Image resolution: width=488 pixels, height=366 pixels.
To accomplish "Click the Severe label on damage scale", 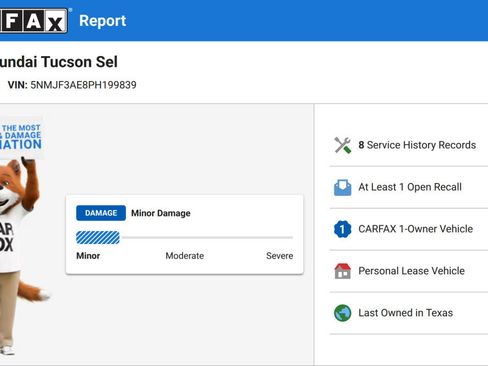I will click(280, 256).
